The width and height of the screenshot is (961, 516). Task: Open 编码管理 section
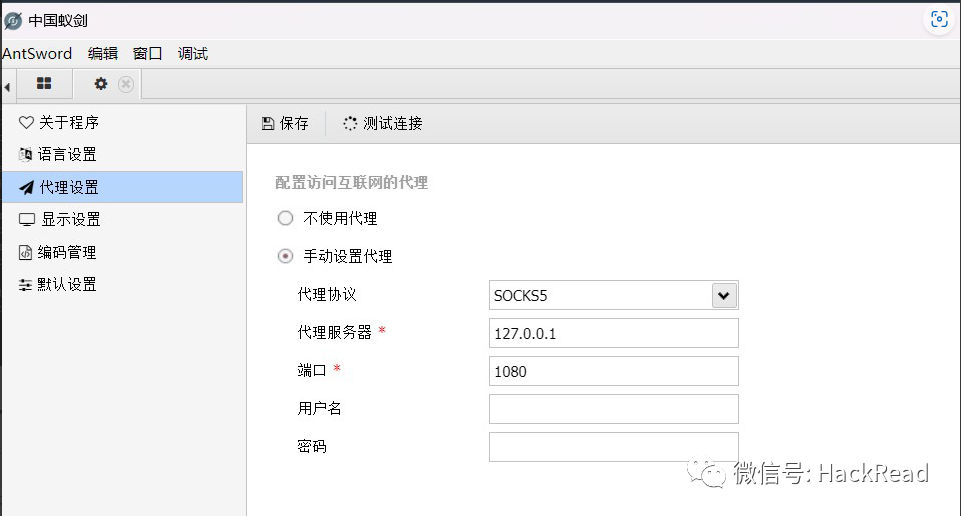[x=123, y=252]
